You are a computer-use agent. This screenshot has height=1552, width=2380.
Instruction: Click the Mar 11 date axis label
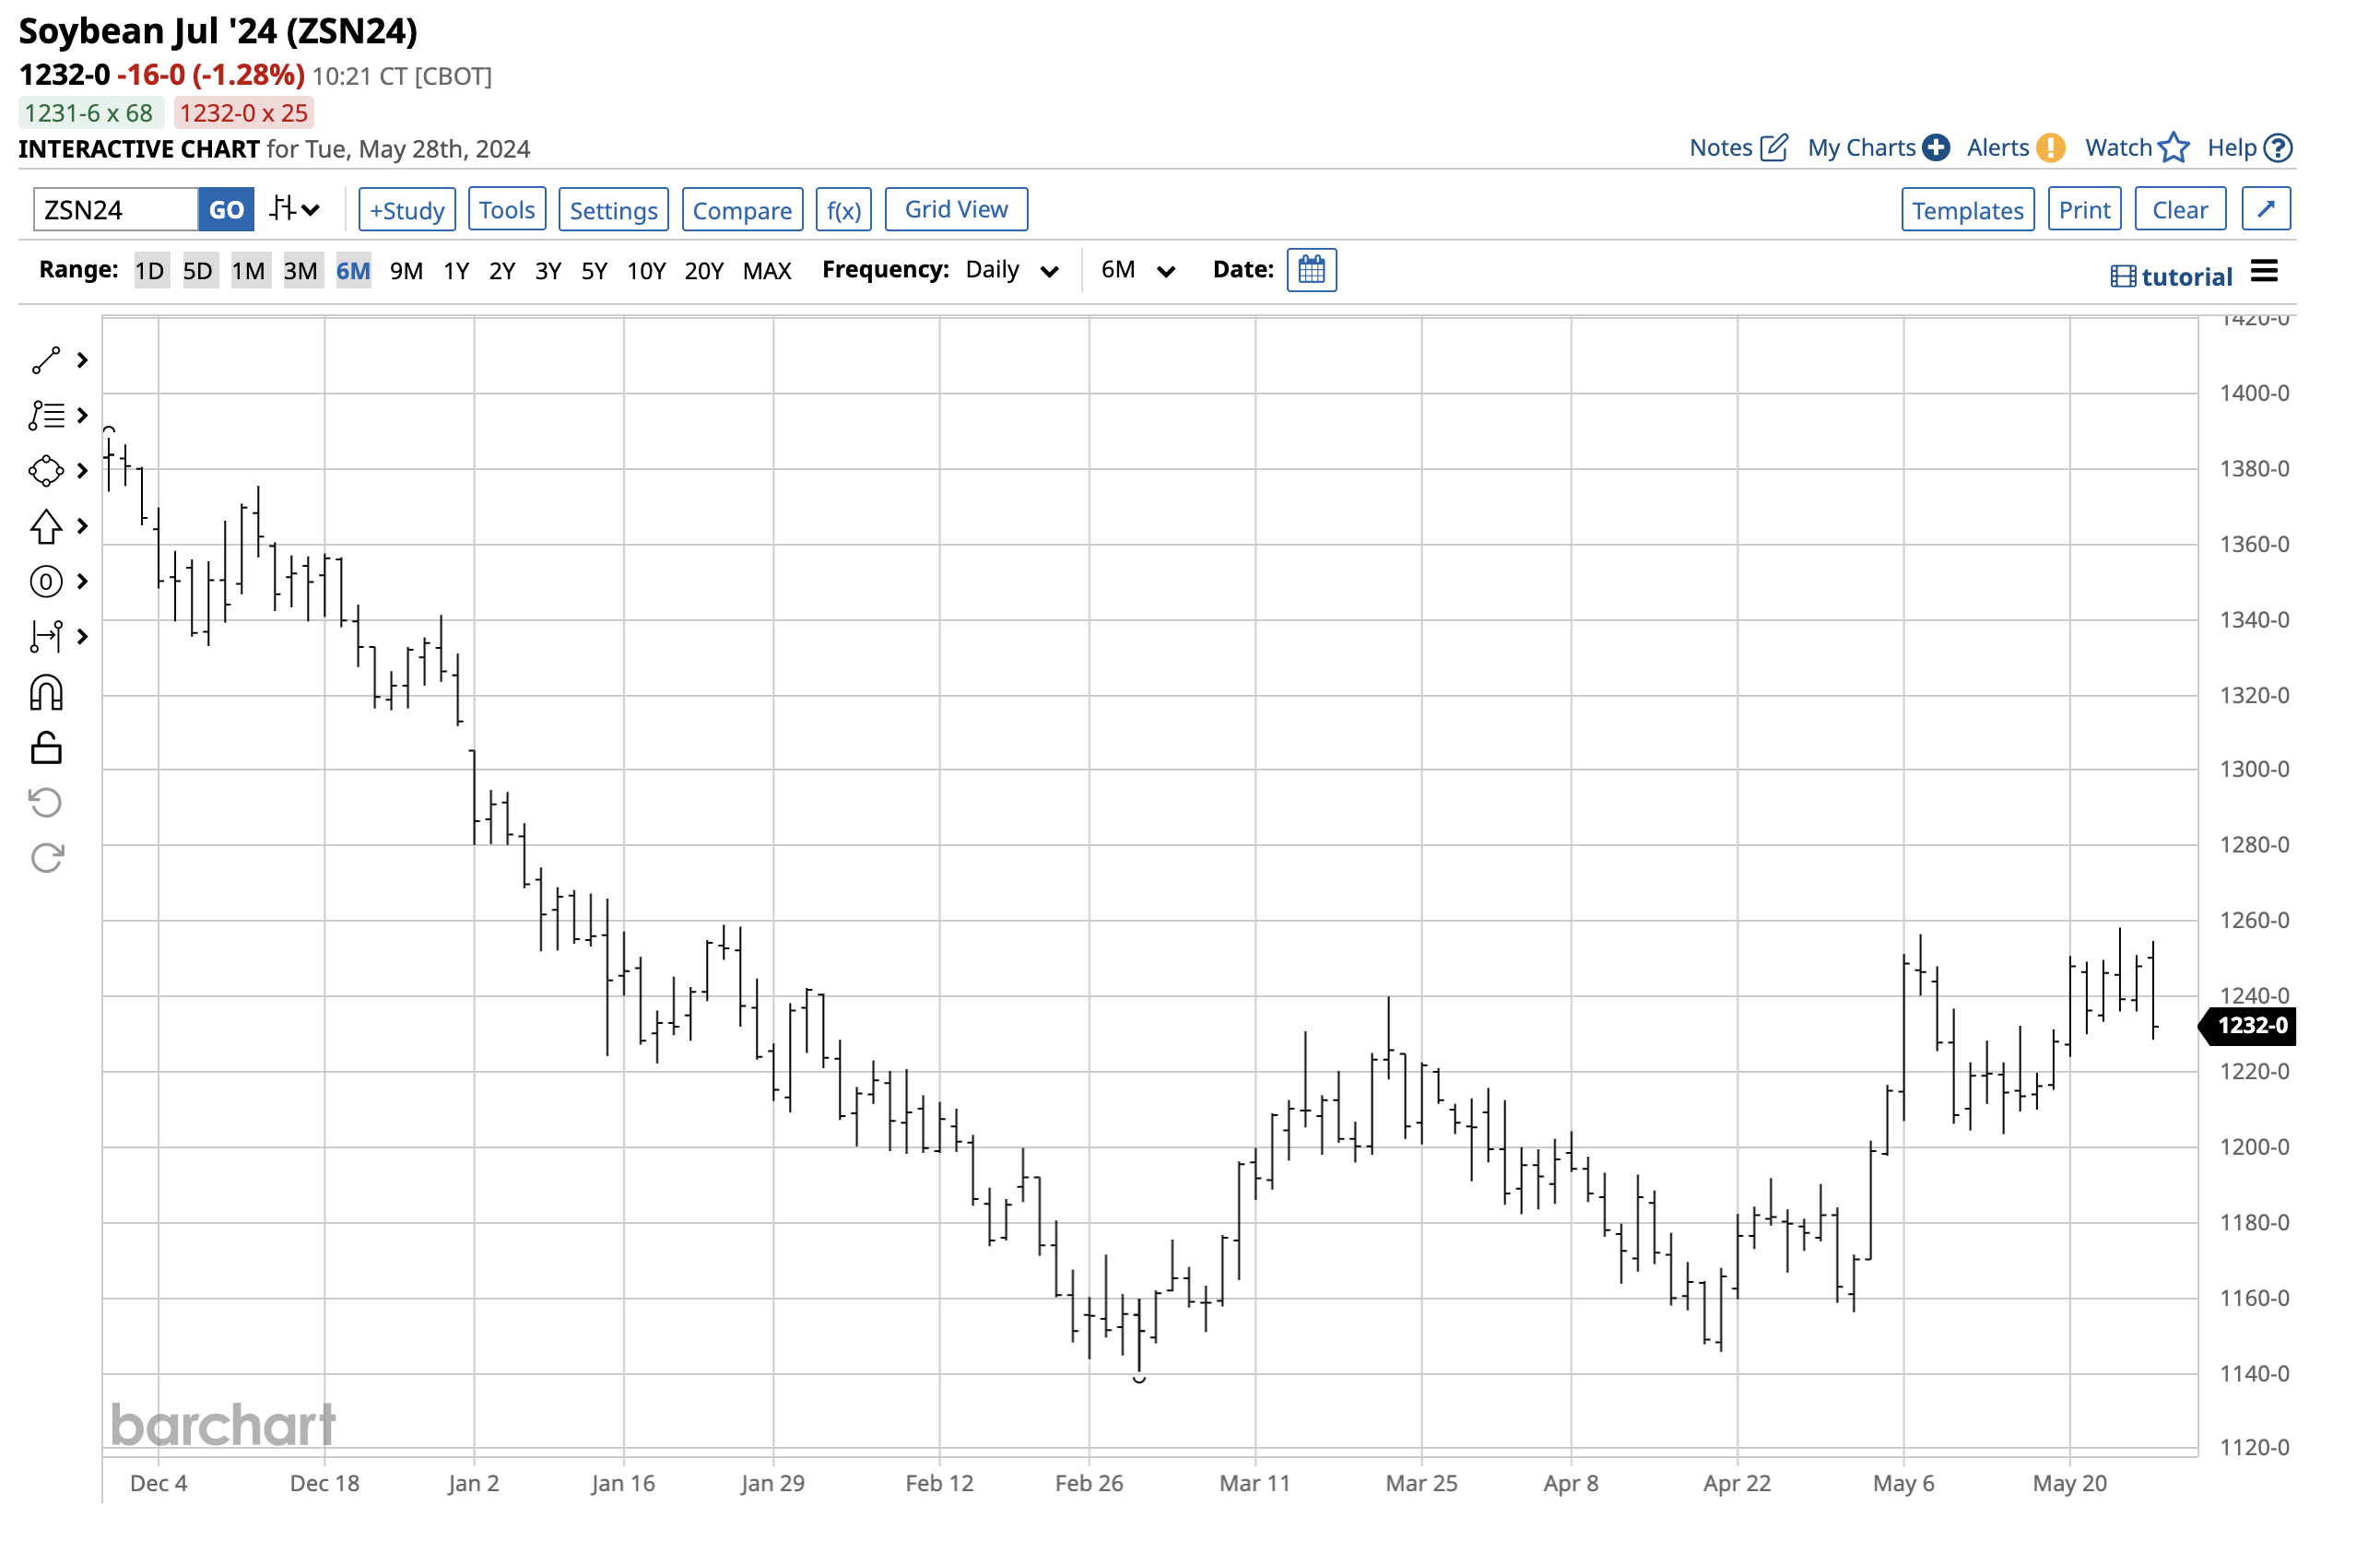1255,1483
